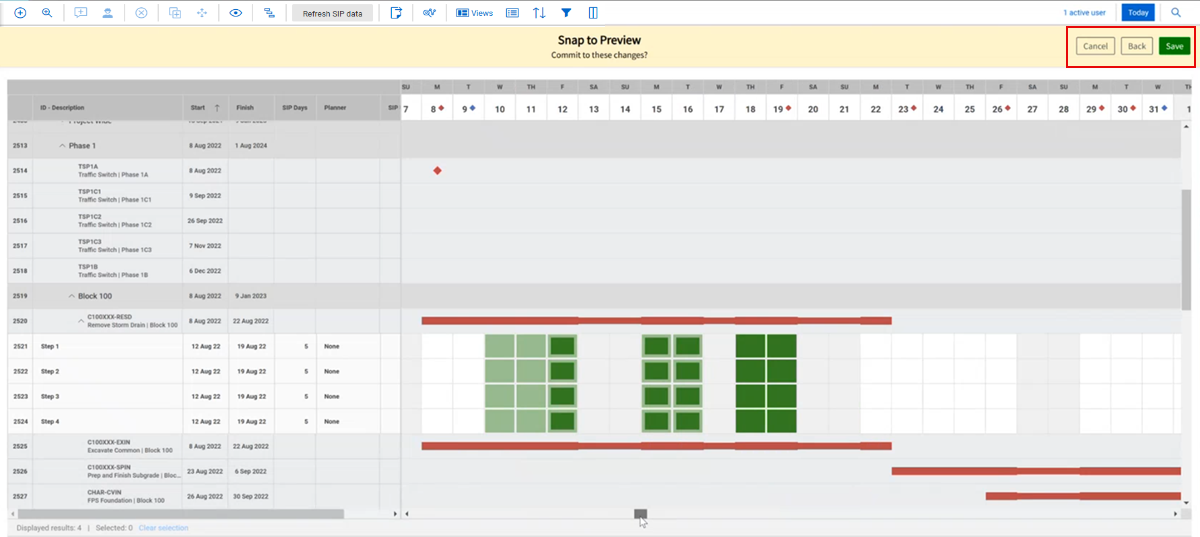Click the column layout icon

click(593, 13)
